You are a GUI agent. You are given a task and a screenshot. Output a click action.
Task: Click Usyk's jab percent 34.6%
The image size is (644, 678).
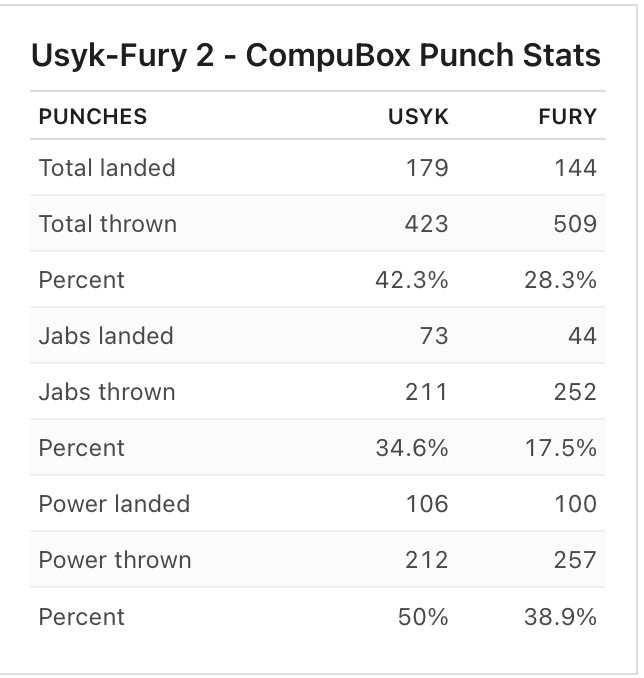point(412,448)
